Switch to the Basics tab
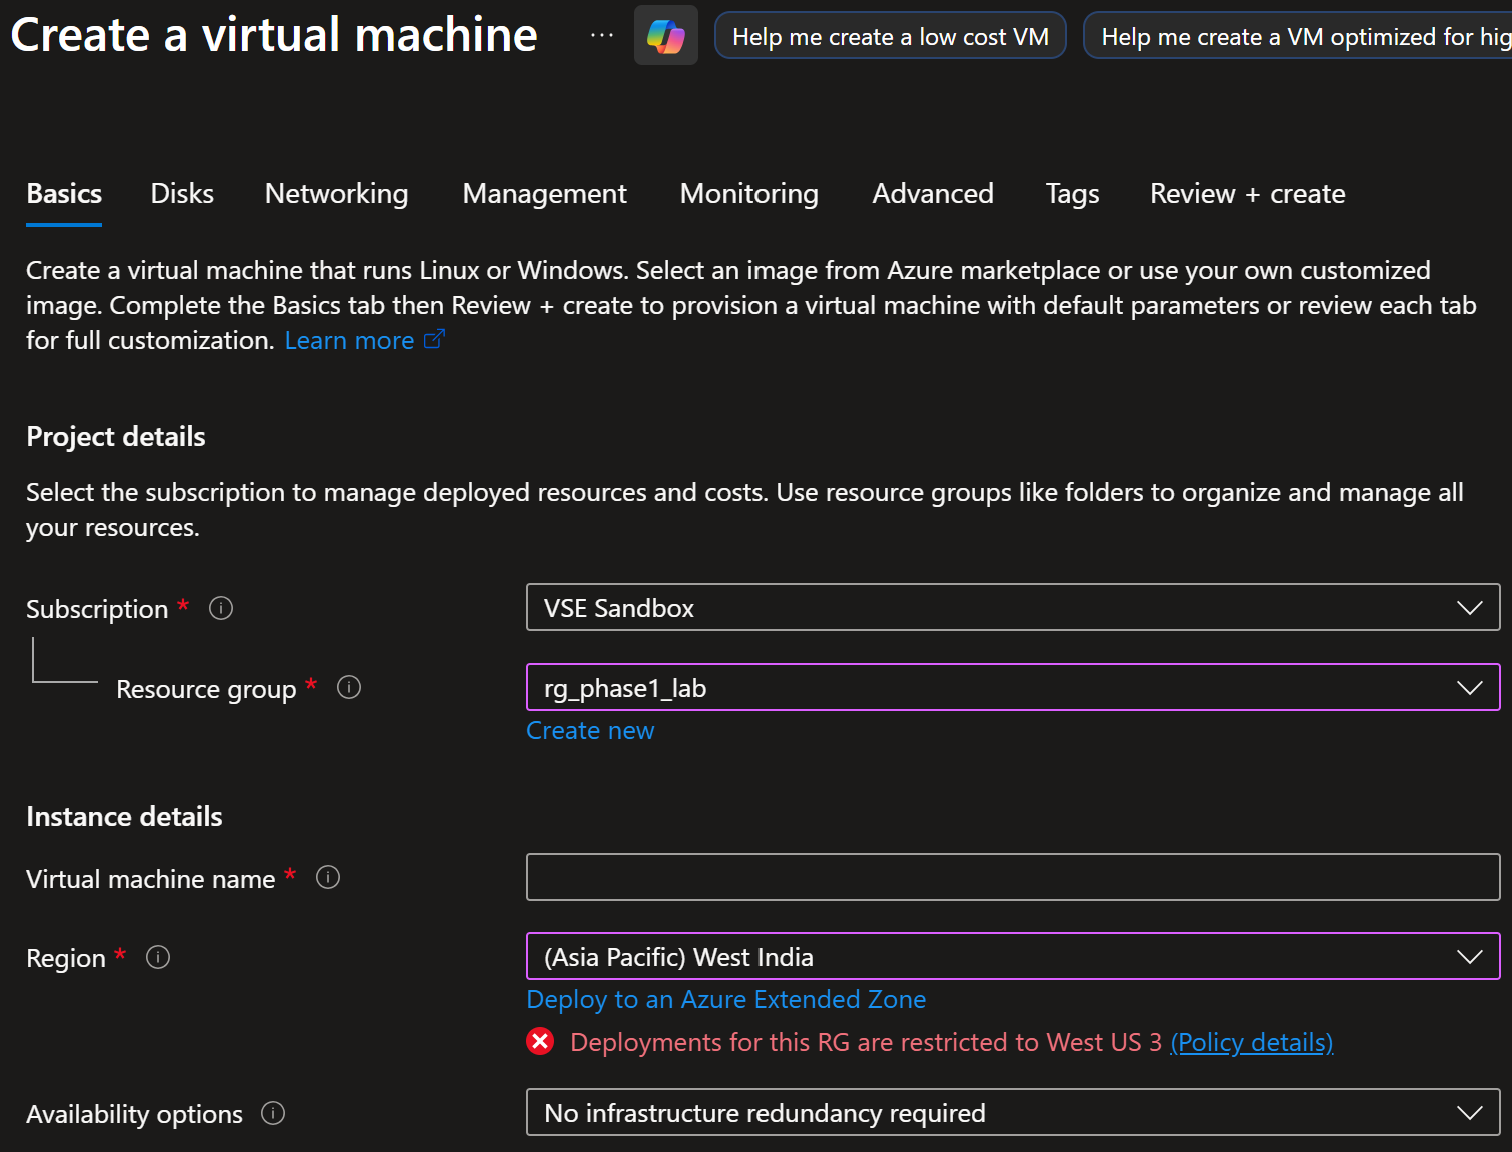The width and height of the screenshot is (1512, 1152). click(64, 194)
